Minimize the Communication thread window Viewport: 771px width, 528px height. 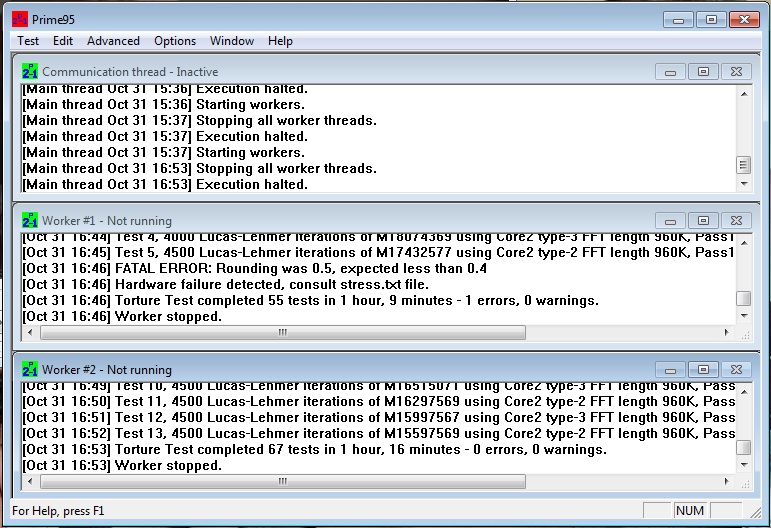click(670, 72)
